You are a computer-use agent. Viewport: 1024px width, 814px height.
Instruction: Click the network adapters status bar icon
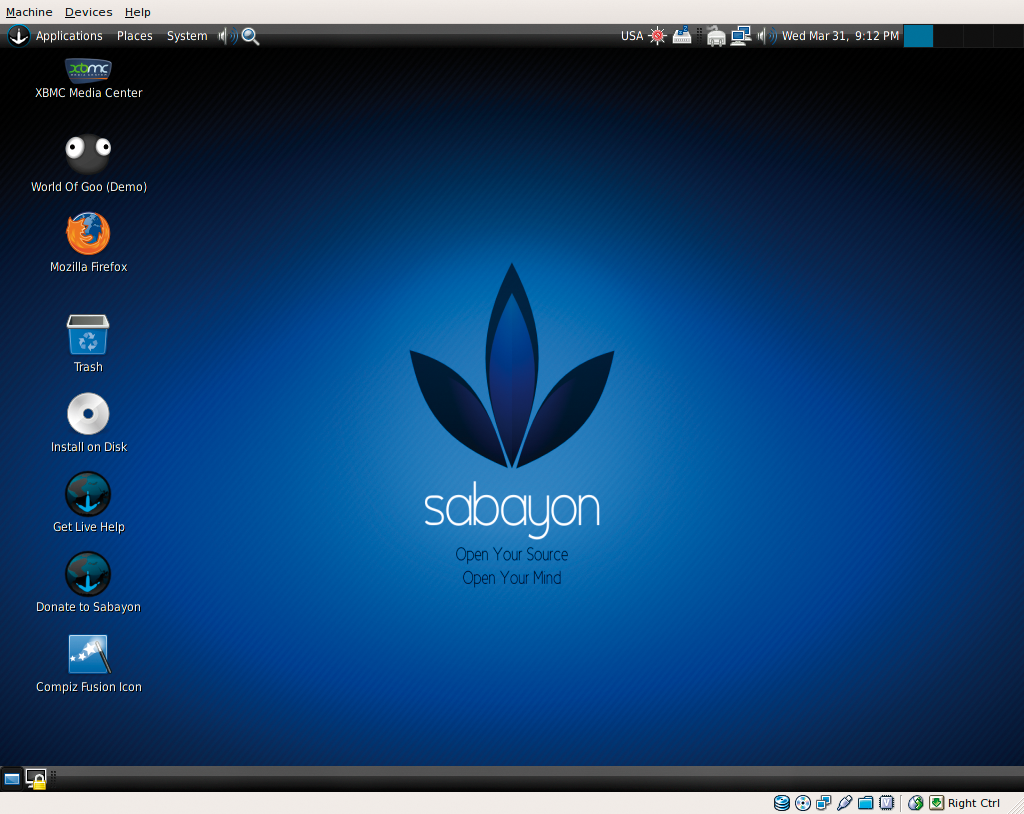824,803
